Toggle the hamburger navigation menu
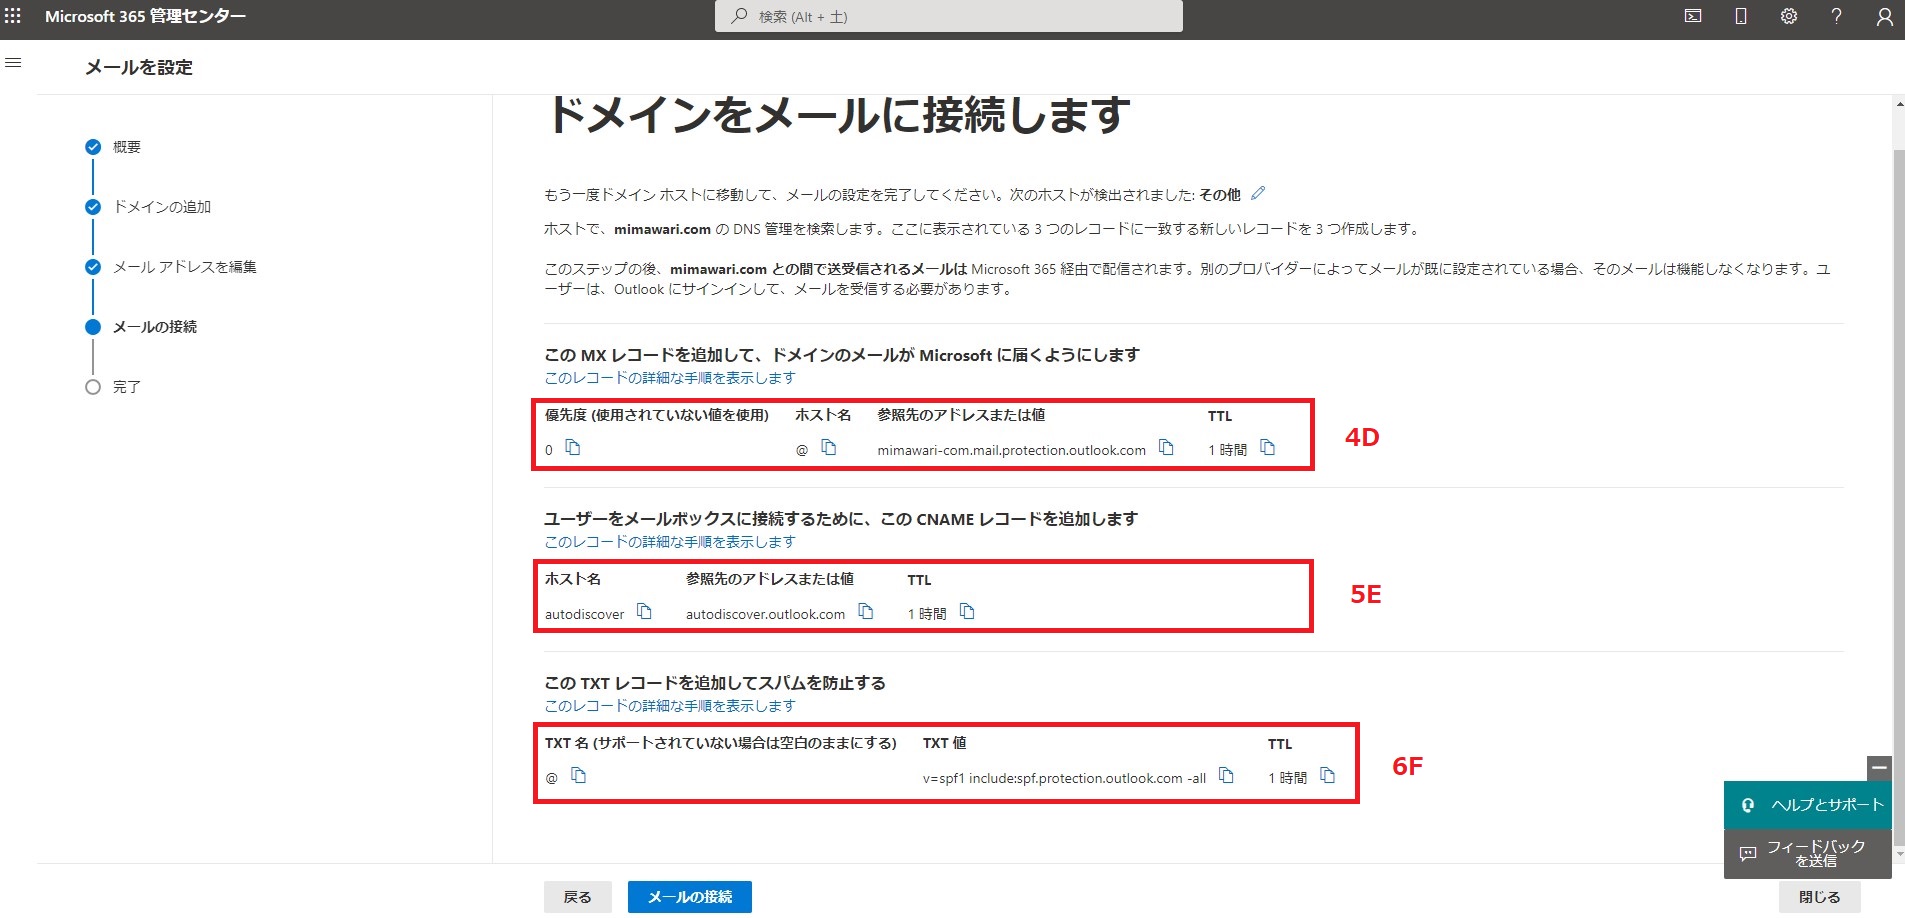Image resolution: width=1905 pixels, height=918 pixels. [x=13, y=63]
